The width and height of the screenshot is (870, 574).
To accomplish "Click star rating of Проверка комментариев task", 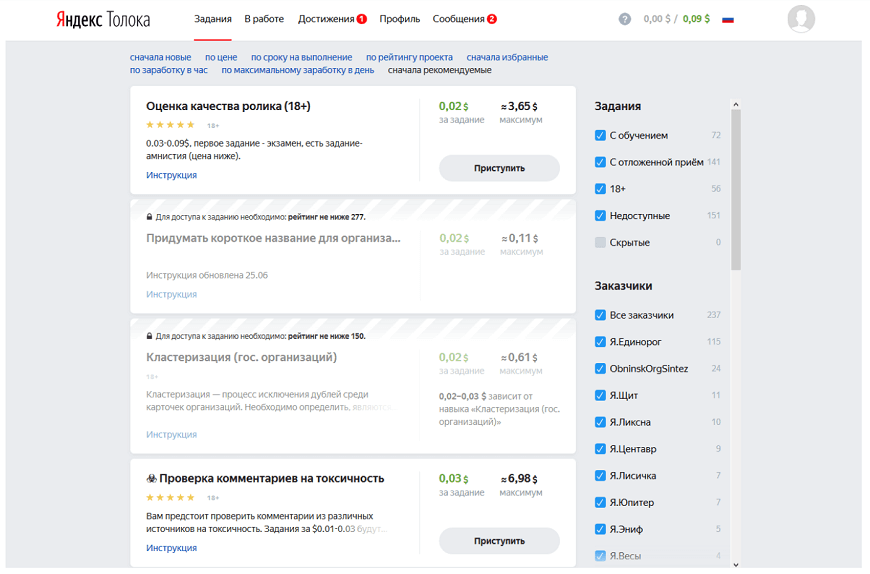I will (x=170, y=497).
